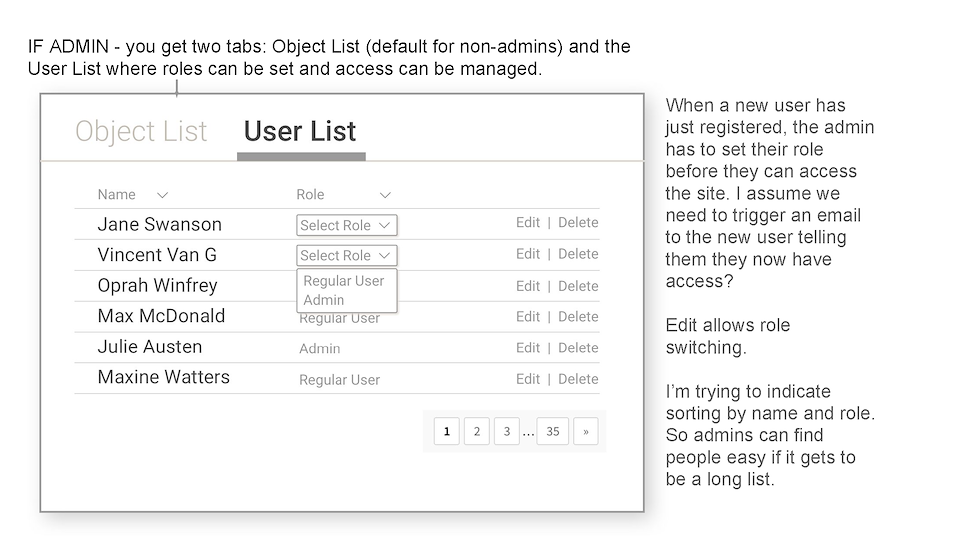Delete the Max McDonald user
This screenshot has height=540, width=960.
tap(578, 317)
